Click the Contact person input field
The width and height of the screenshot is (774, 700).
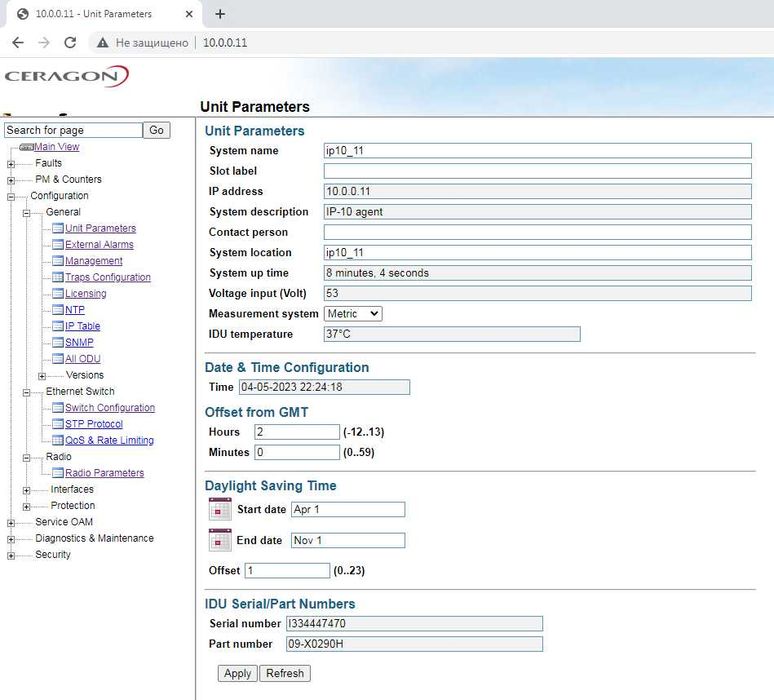tap(538, 232)
